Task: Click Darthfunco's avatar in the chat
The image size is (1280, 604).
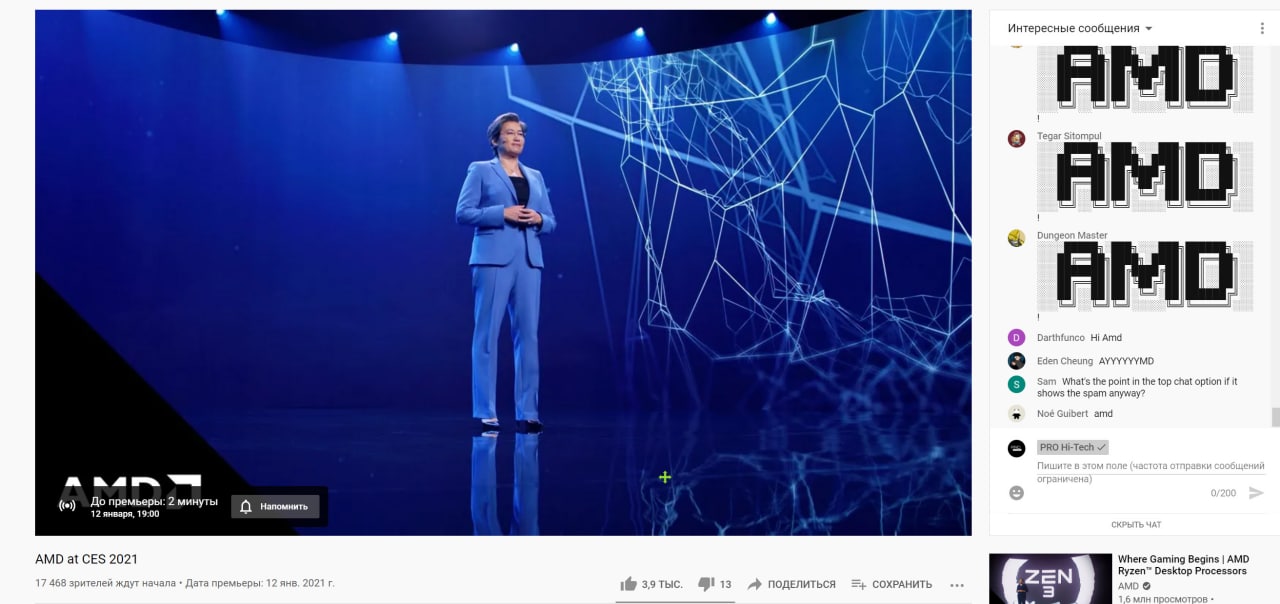Action: coord(1016,337)
